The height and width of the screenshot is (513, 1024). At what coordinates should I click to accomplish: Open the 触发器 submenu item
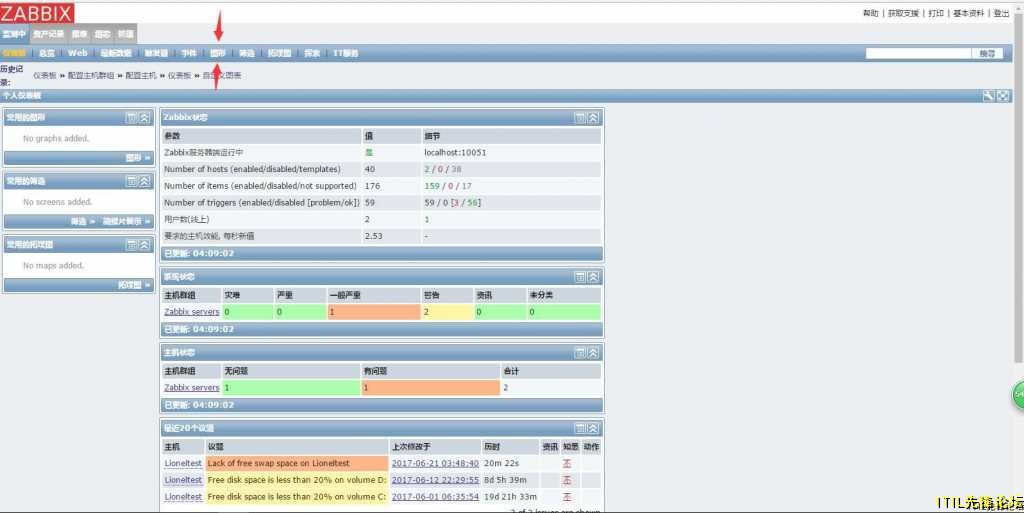156,54
